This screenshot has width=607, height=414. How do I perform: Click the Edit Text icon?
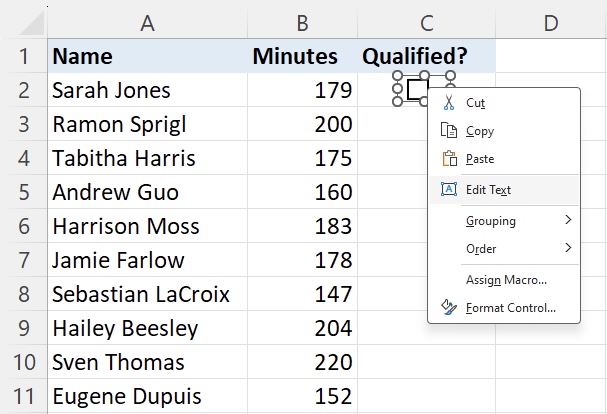click(449, 189)
